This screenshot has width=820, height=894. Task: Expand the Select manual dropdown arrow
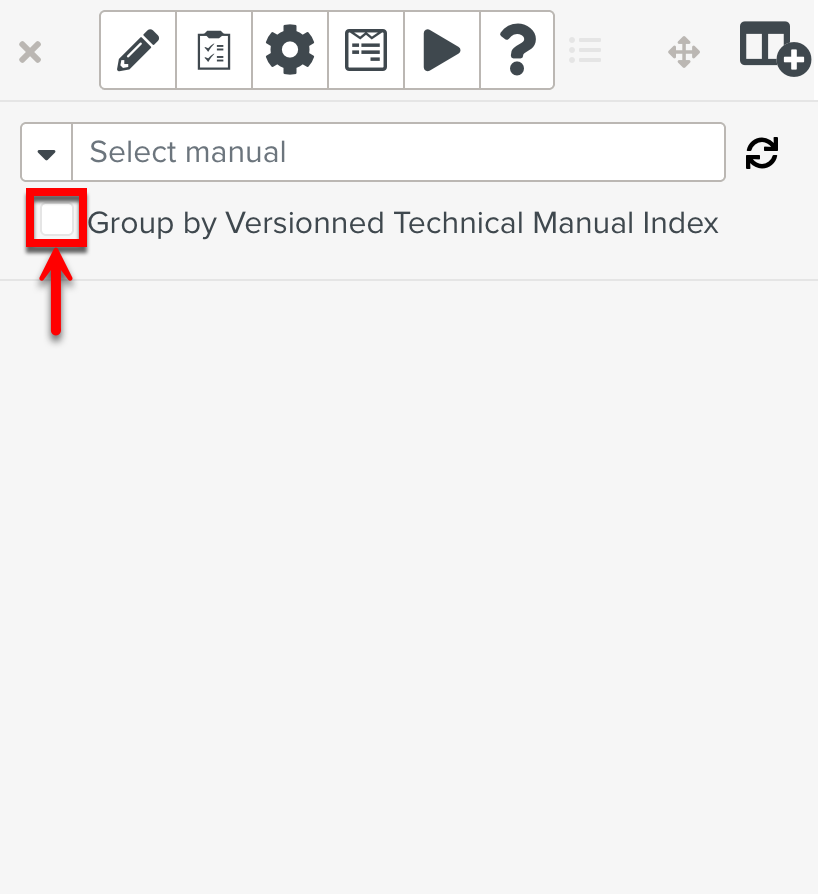[x=46, y=152]
